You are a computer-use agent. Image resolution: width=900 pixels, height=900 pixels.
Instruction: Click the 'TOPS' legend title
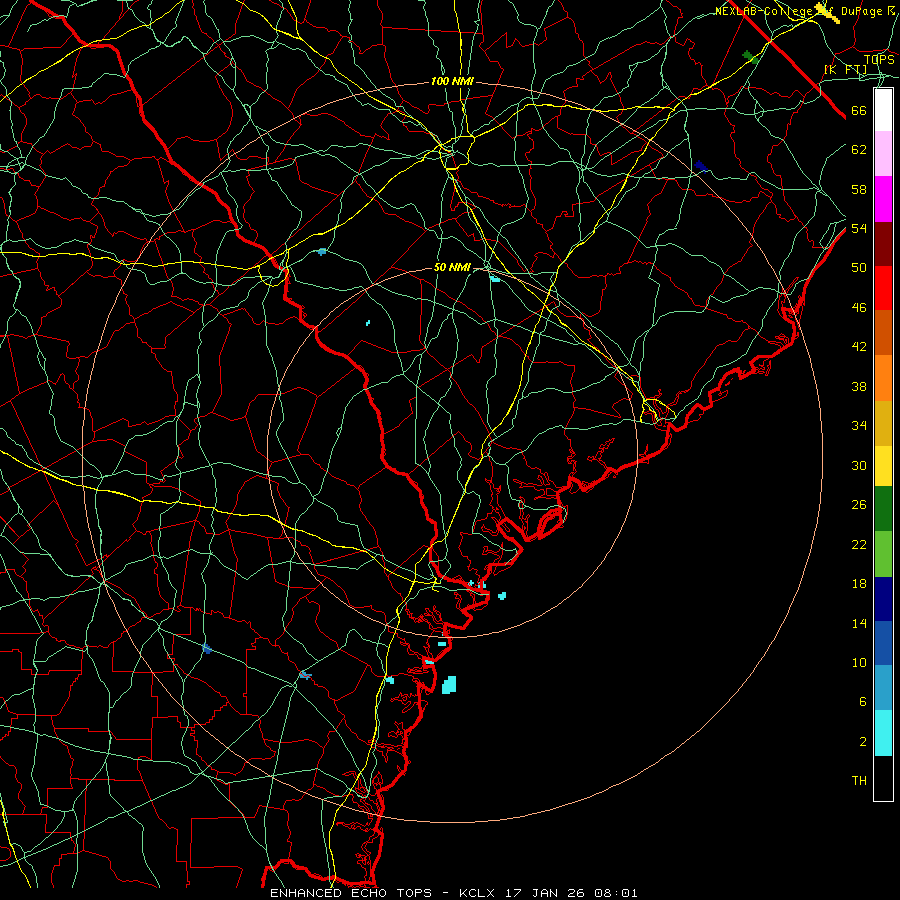[x=879, y=59]
